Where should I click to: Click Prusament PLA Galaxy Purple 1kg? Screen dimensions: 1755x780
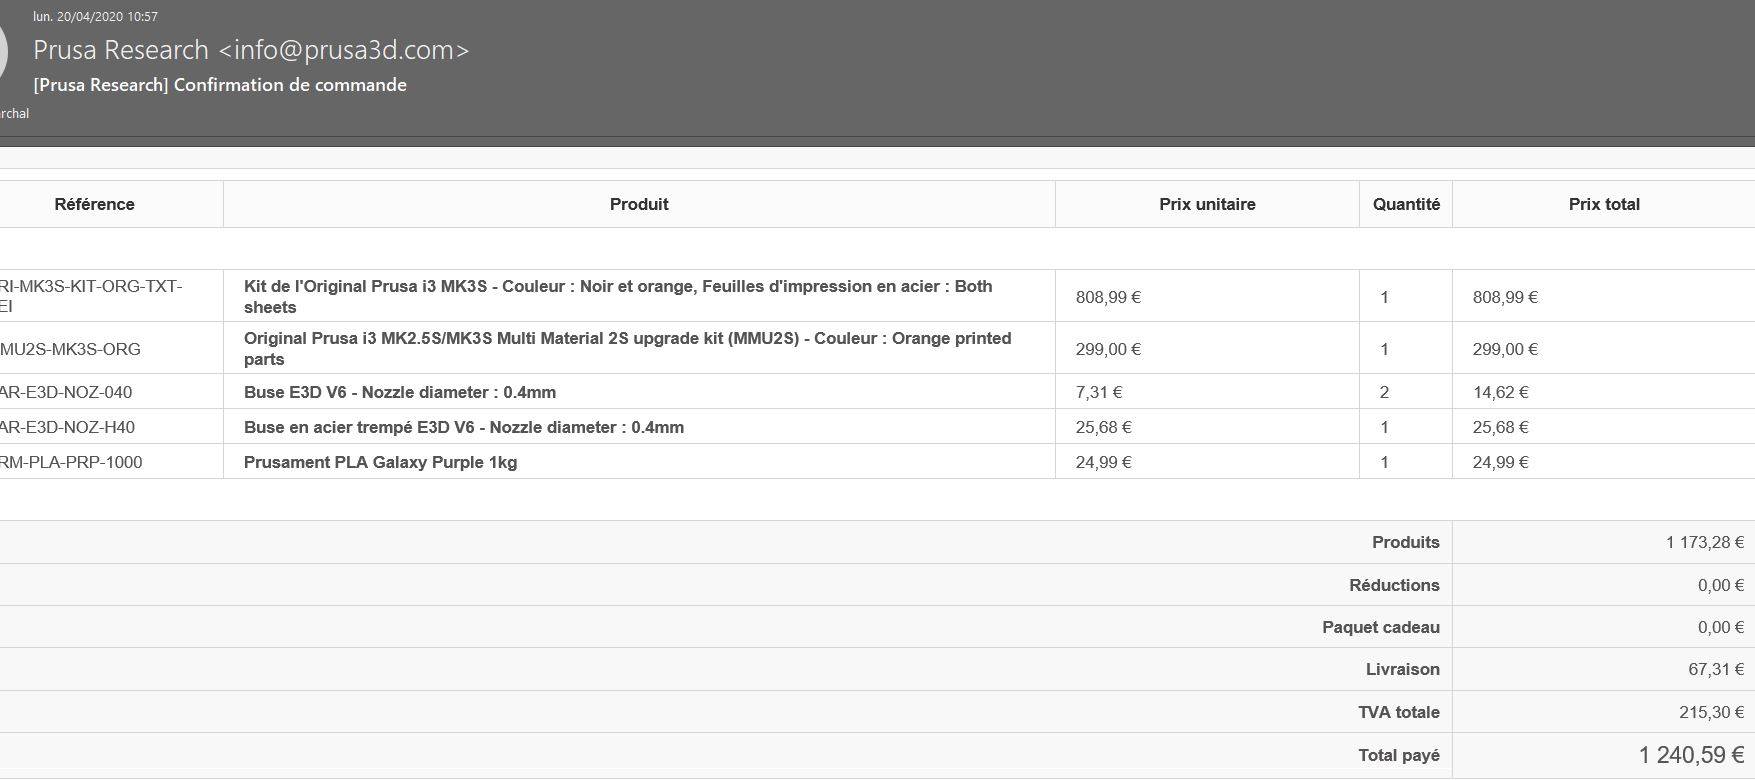(x=380, y=462)
